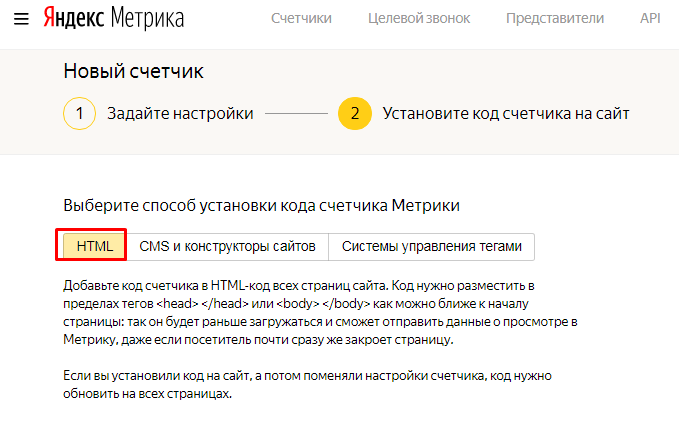Open the Представители page

coord(554,19)
